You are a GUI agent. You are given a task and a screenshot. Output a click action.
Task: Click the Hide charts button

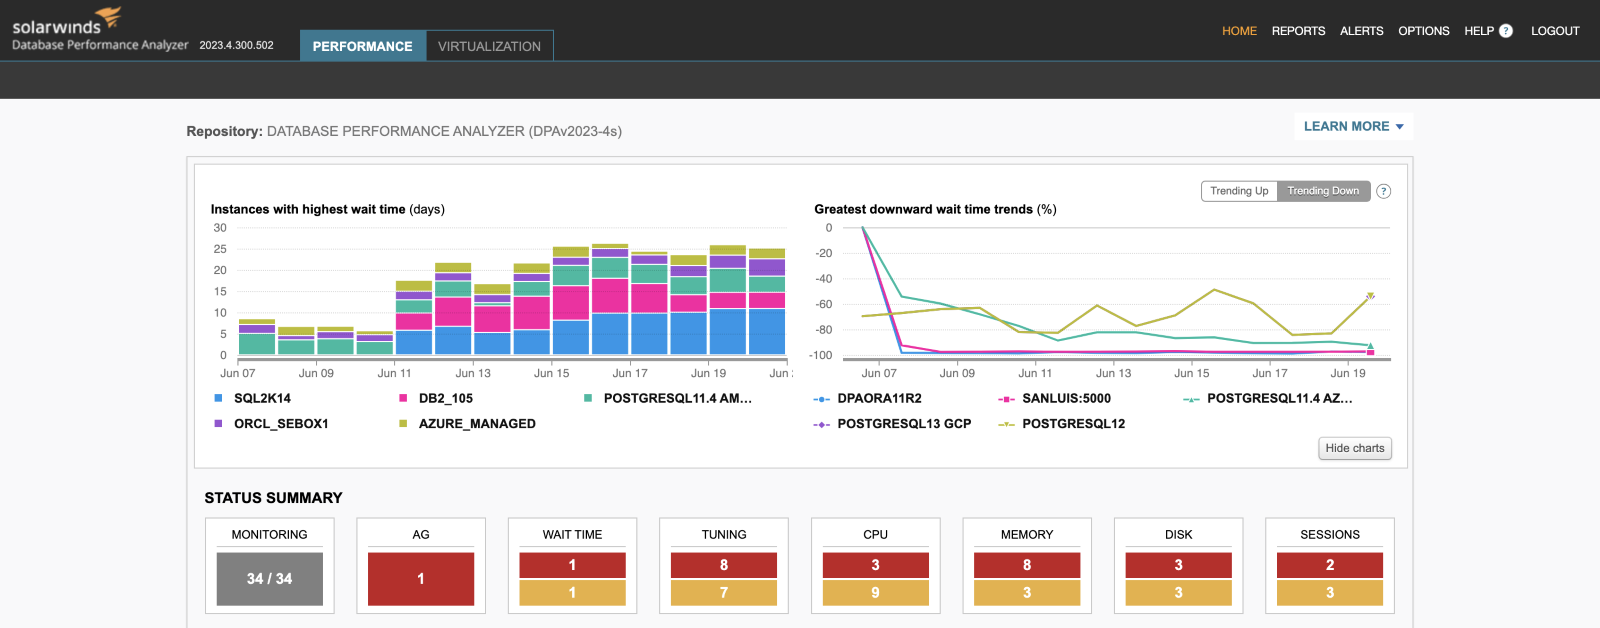click(1355, 448)
